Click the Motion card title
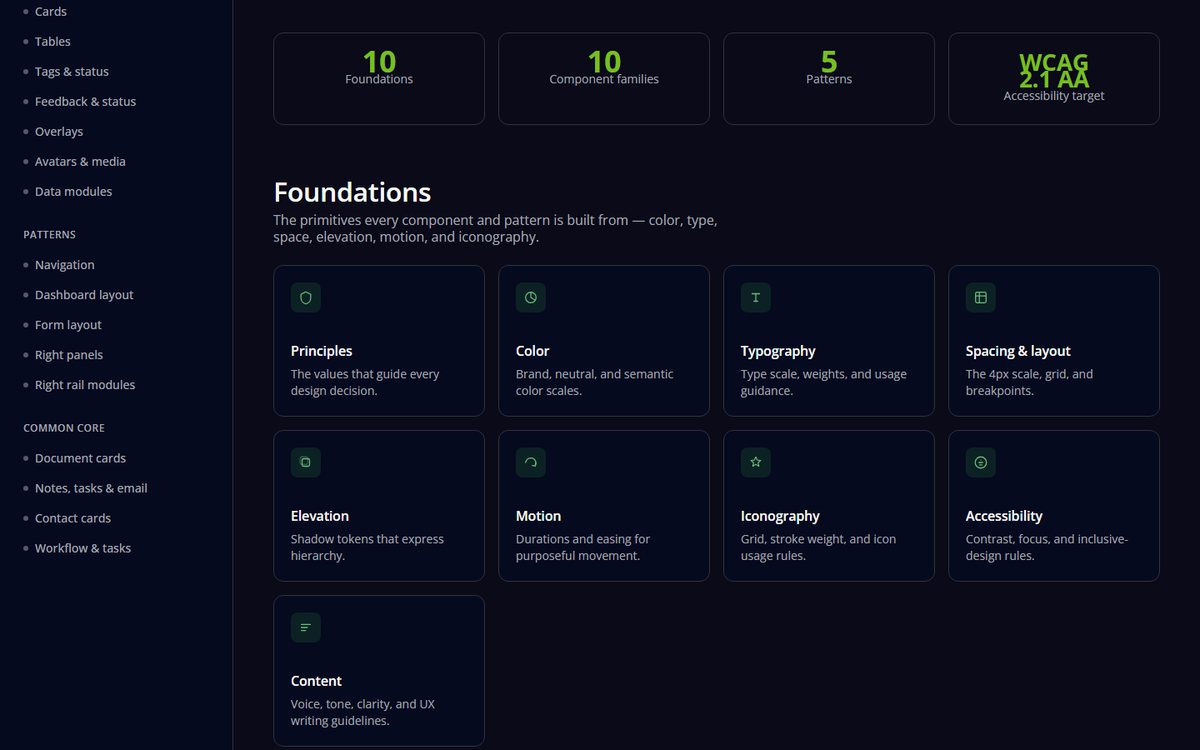Screen dimensions: 1200x750 point(538,516)
